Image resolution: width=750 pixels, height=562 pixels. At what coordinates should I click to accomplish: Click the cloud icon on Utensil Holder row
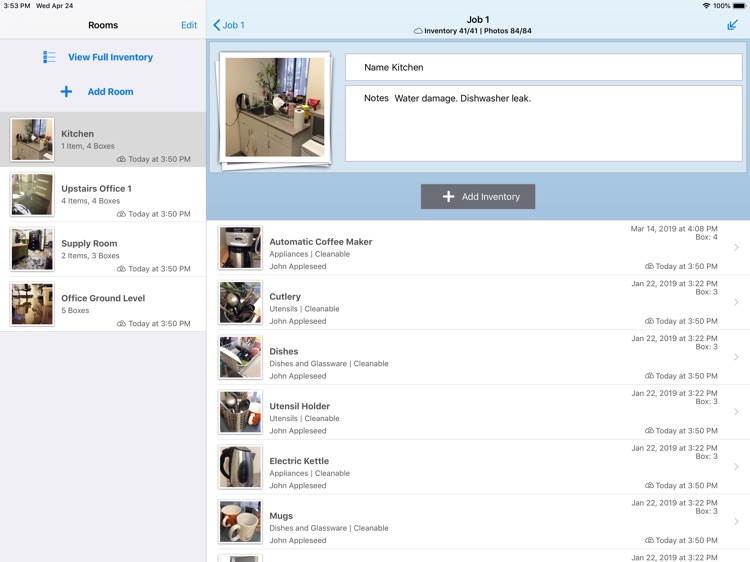pos(649,430)
